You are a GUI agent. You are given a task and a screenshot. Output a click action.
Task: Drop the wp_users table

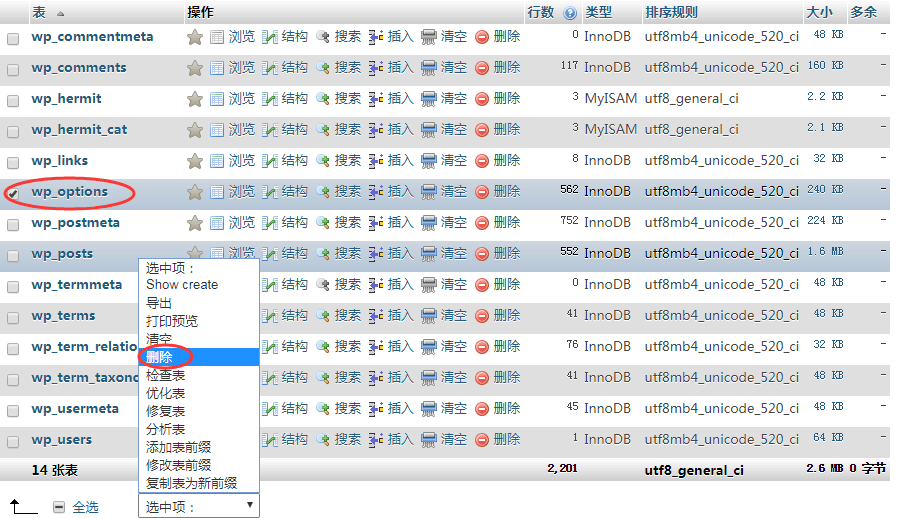pos(497,440)
